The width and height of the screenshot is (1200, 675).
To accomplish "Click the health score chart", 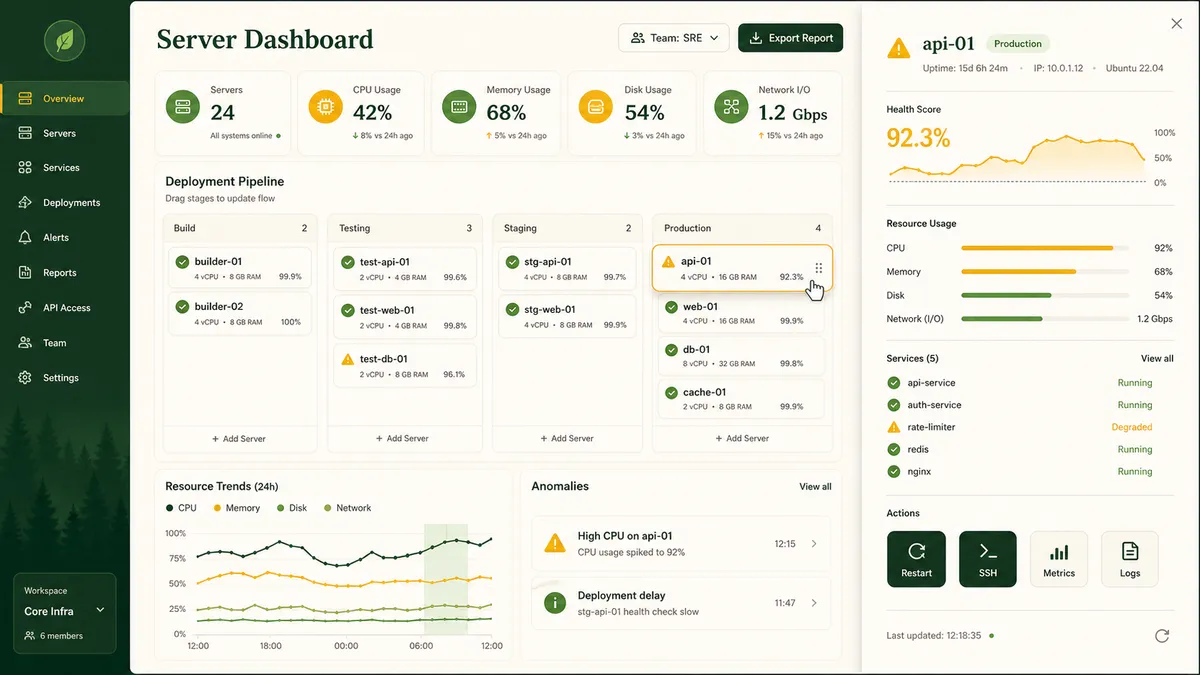I will (x=1018, y=158).
